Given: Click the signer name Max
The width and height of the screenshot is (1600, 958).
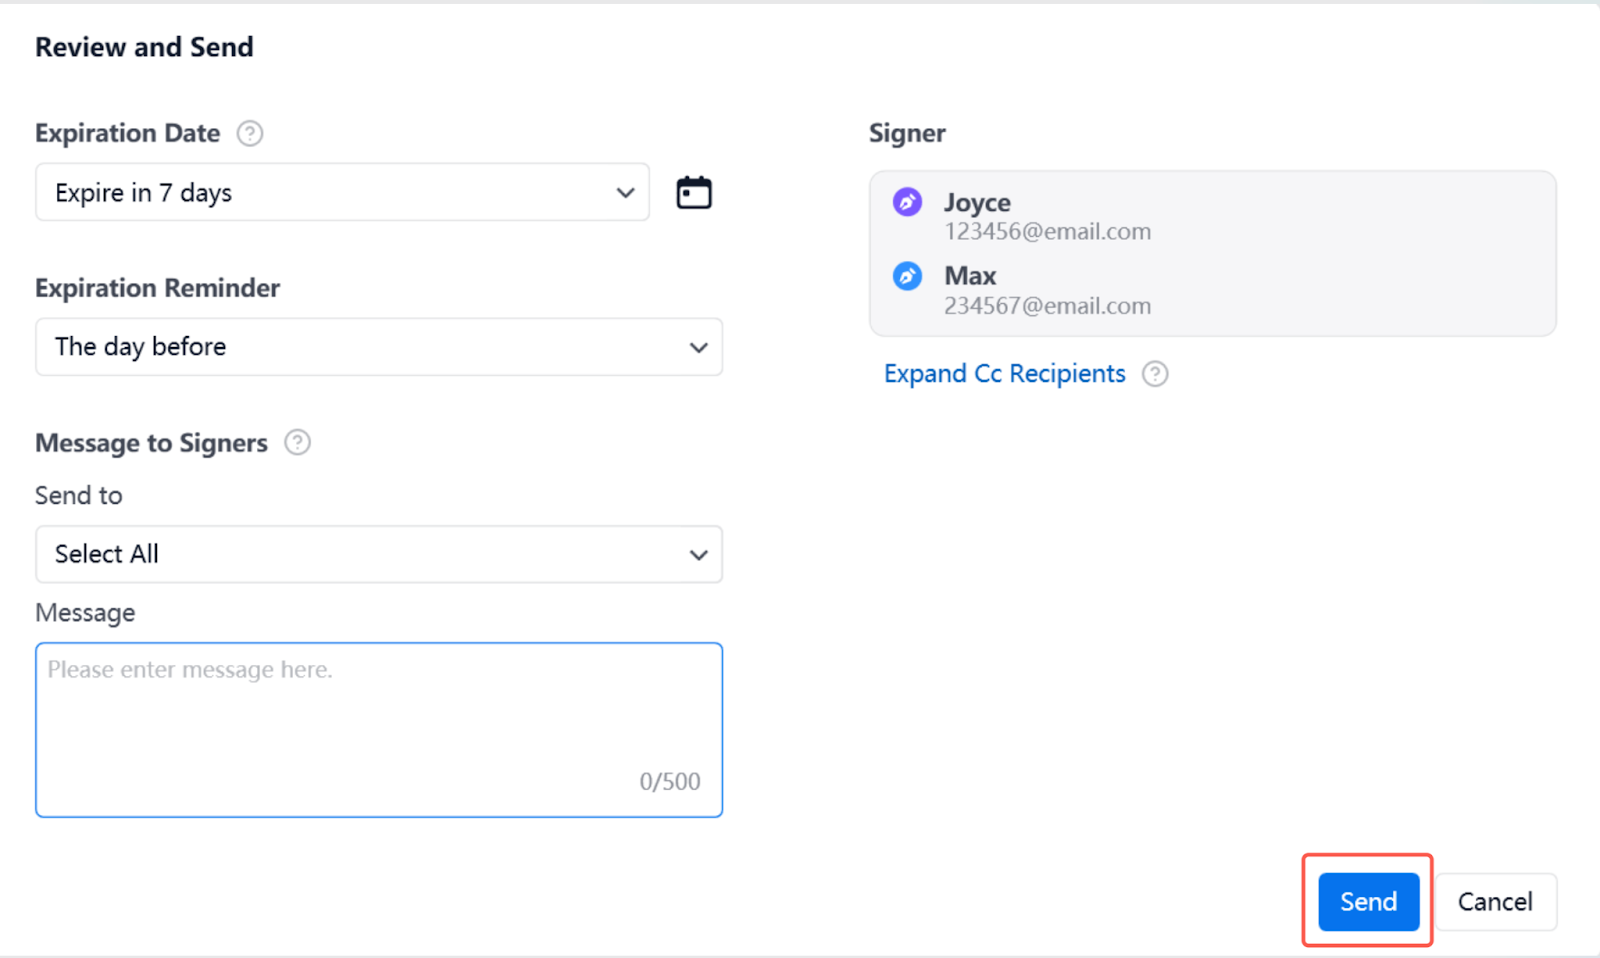Looking at the screenshot, I should pos(970,276).
